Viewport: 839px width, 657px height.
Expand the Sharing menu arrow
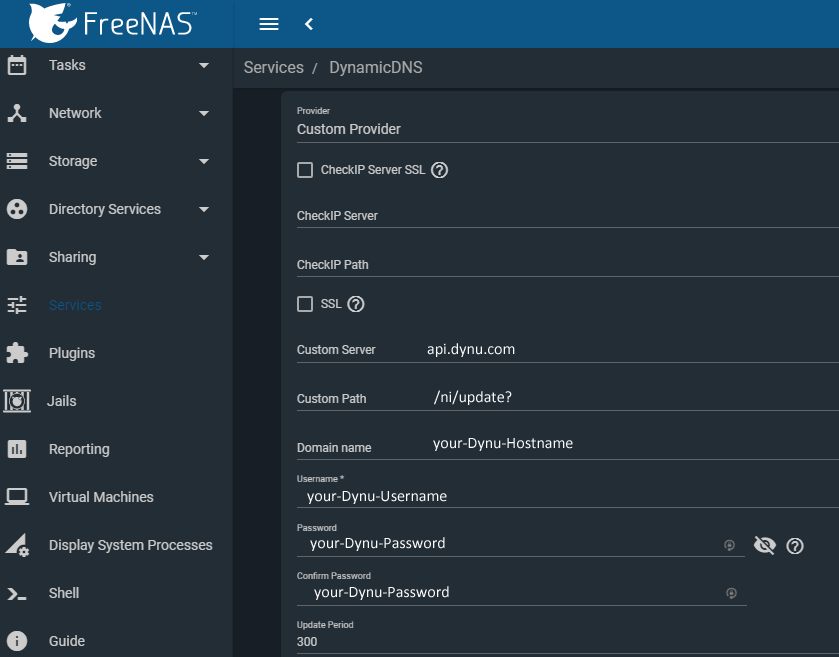tap(204, 257)
